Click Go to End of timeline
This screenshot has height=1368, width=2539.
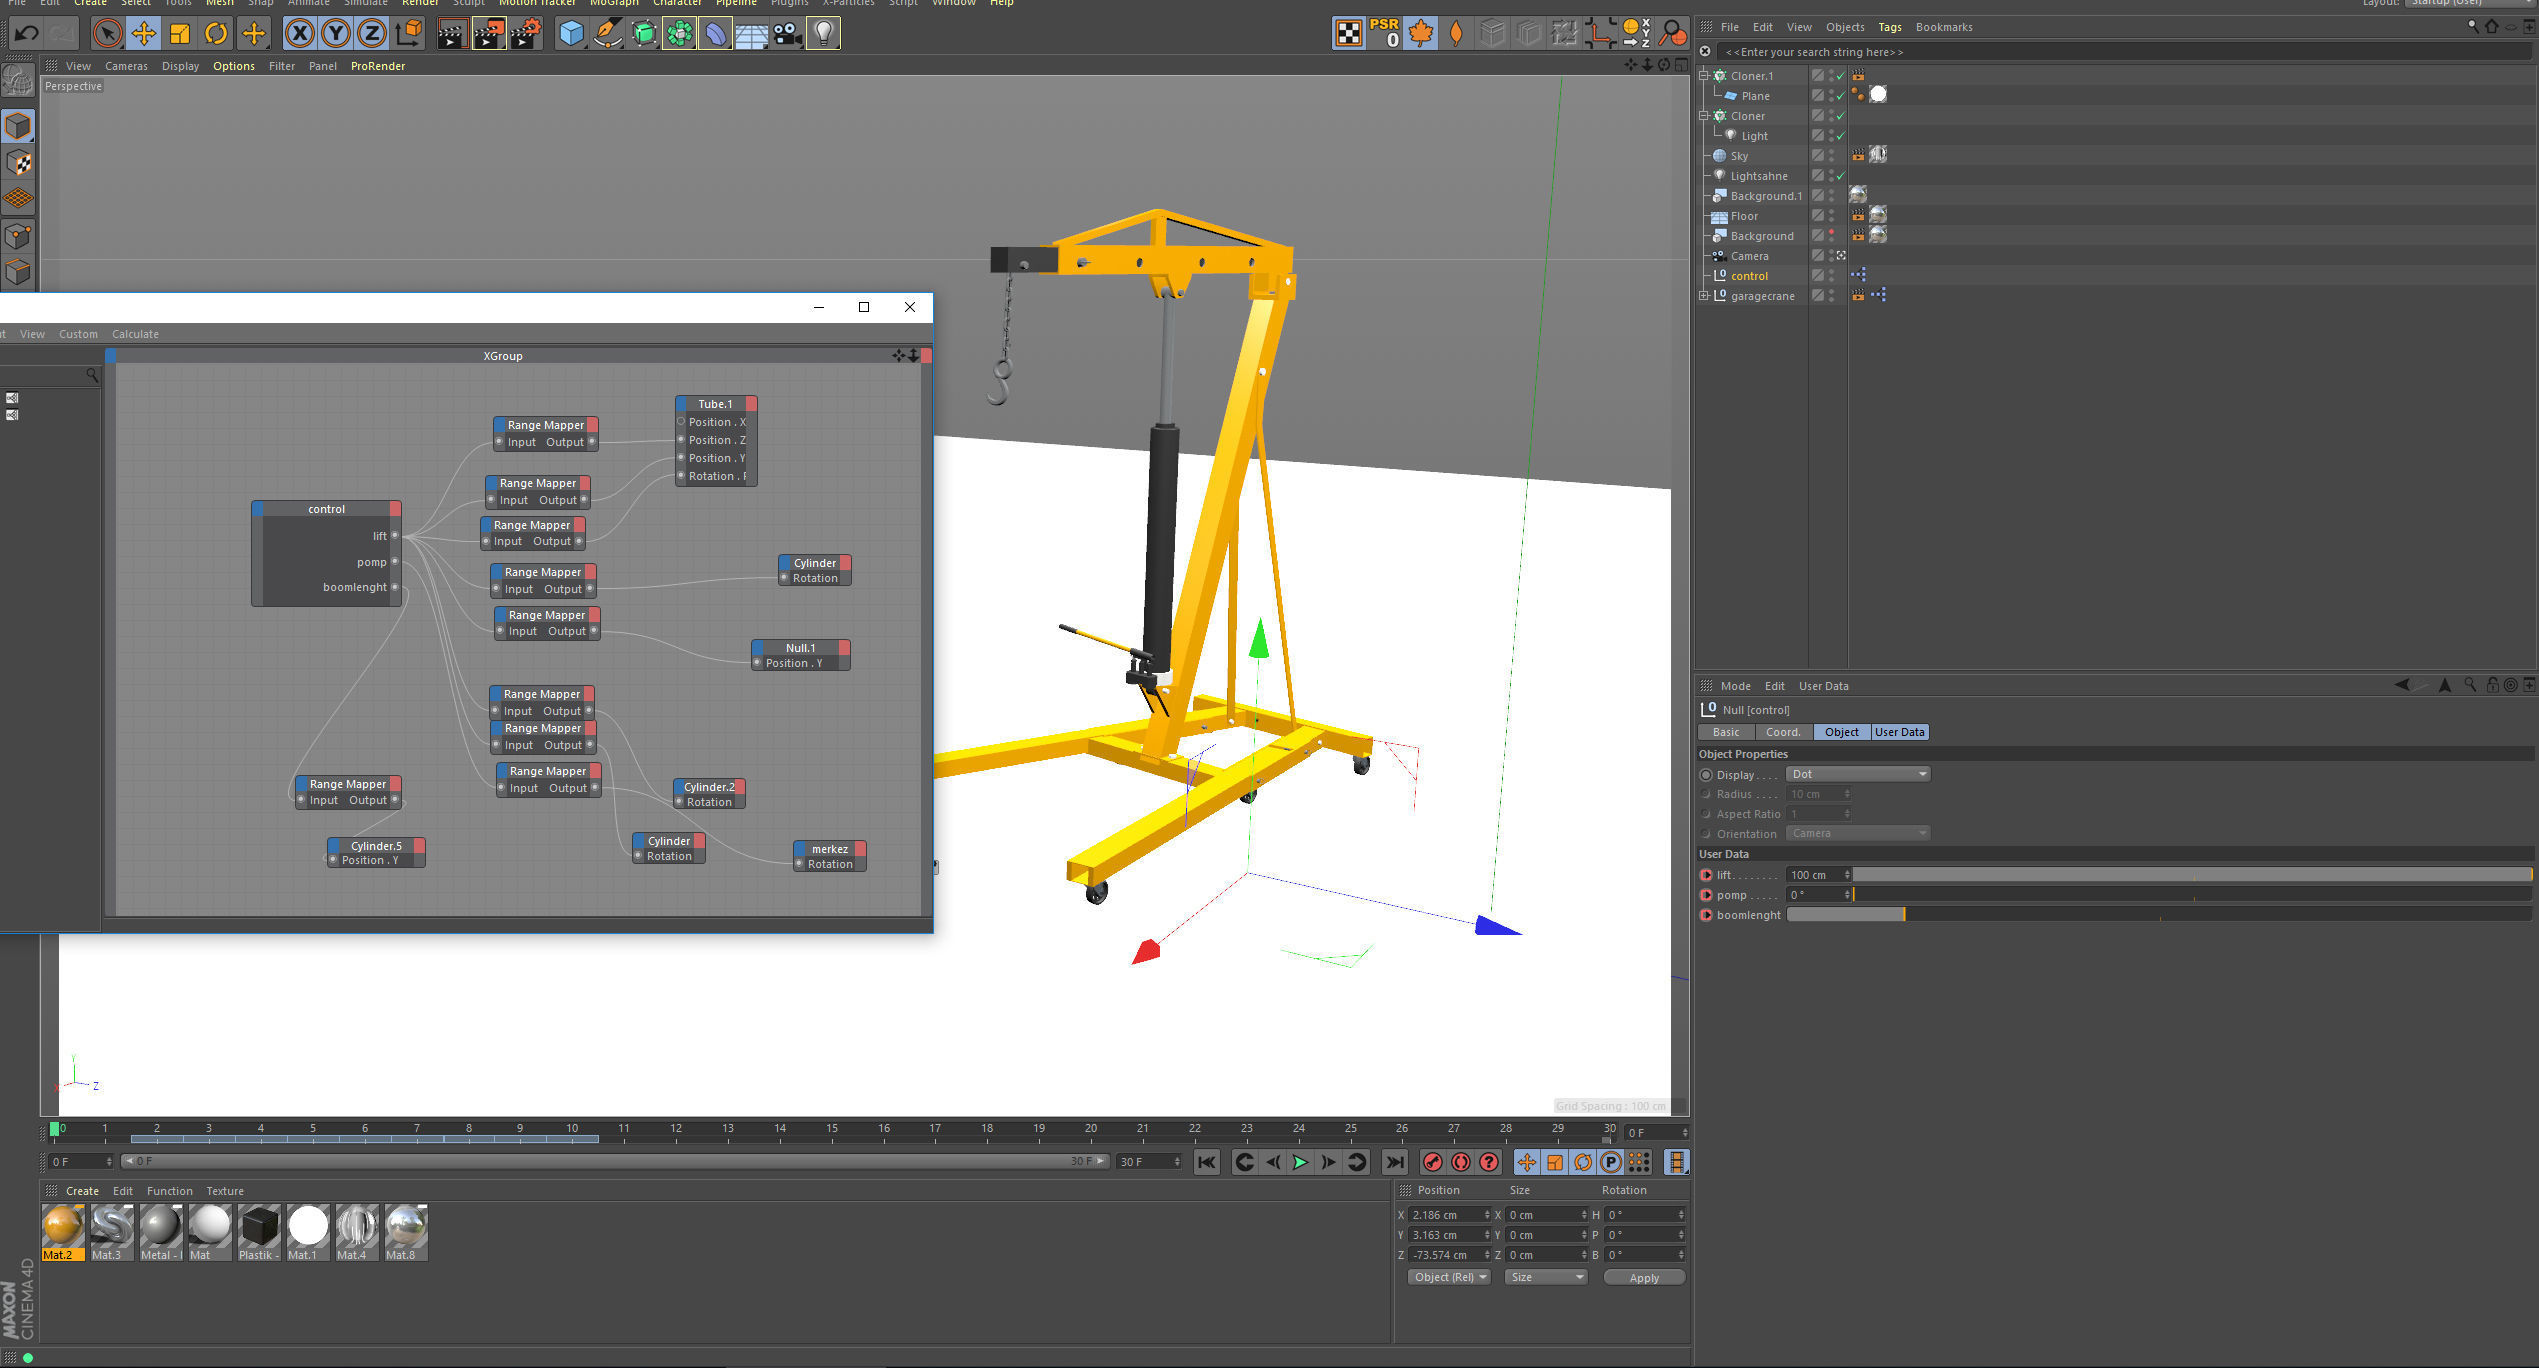(1394, 1162)
